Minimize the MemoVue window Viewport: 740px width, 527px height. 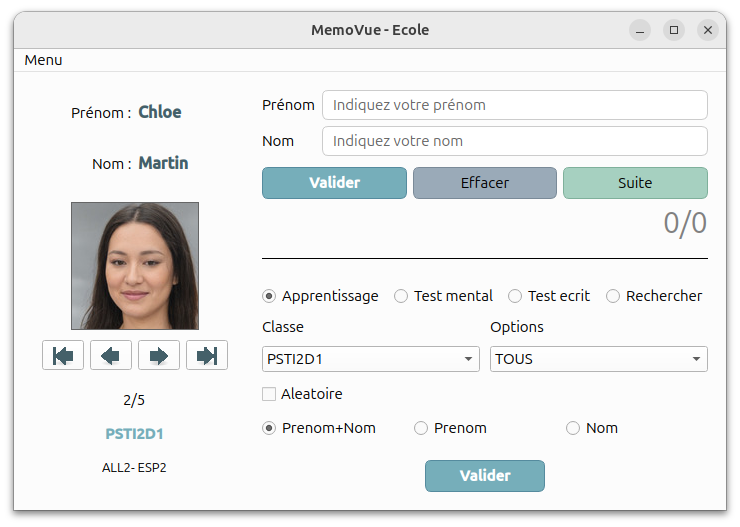tap(640, 30)
